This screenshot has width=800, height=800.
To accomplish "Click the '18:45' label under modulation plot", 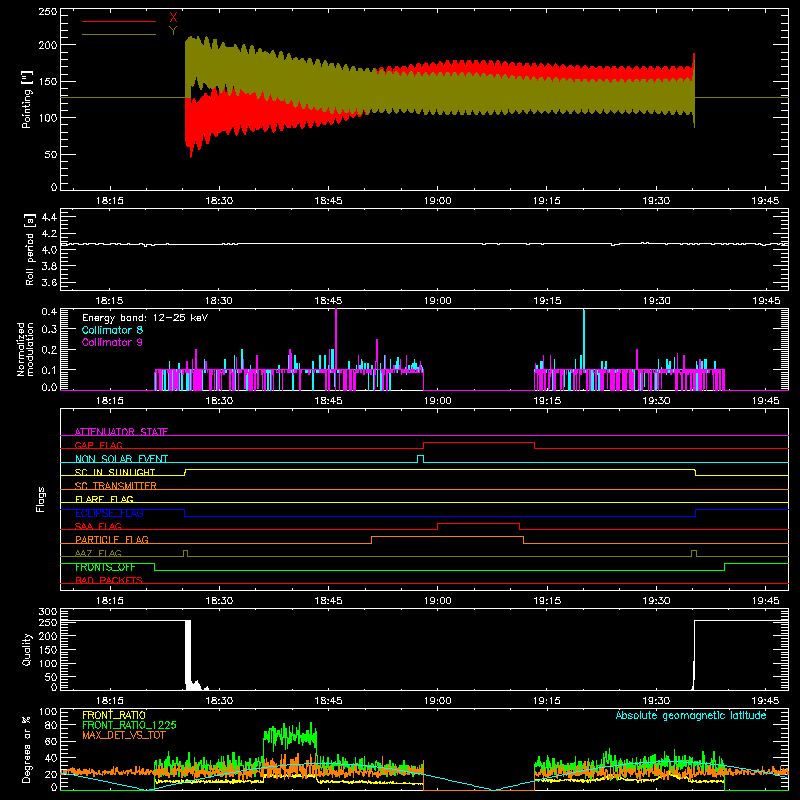I will 329,401.
